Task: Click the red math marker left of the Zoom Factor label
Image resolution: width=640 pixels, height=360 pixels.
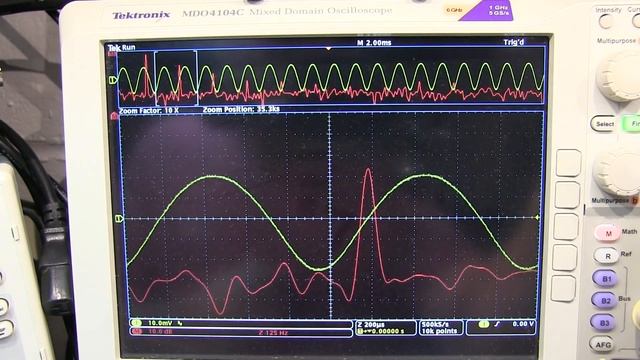Action: tap(114, 116)
